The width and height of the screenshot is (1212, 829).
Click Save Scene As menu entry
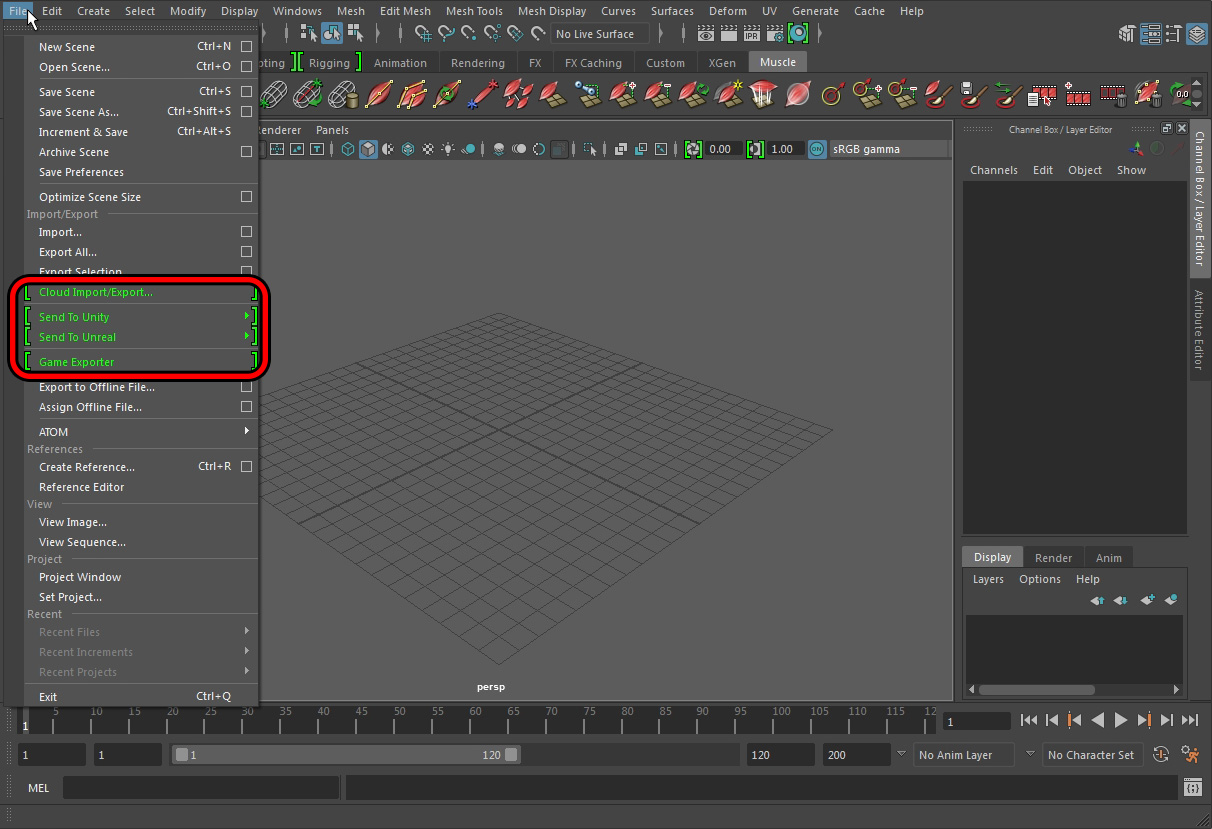coord(79,112)
